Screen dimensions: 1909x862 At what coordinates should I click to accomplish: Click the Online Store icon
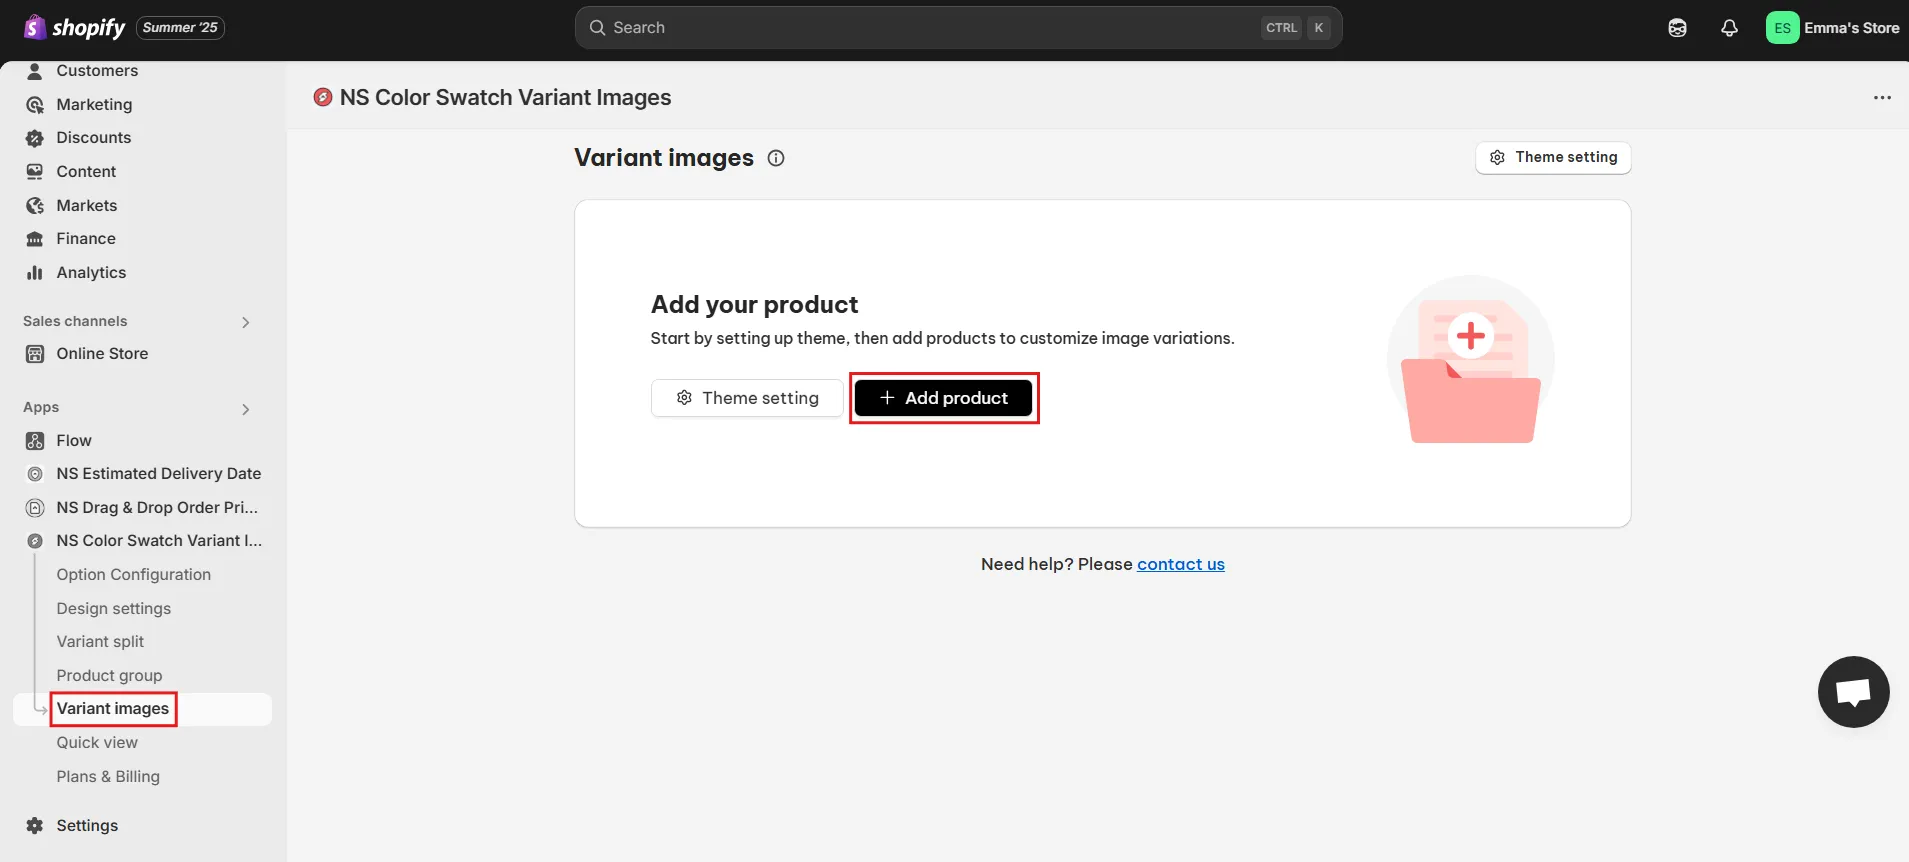[35, 354]
